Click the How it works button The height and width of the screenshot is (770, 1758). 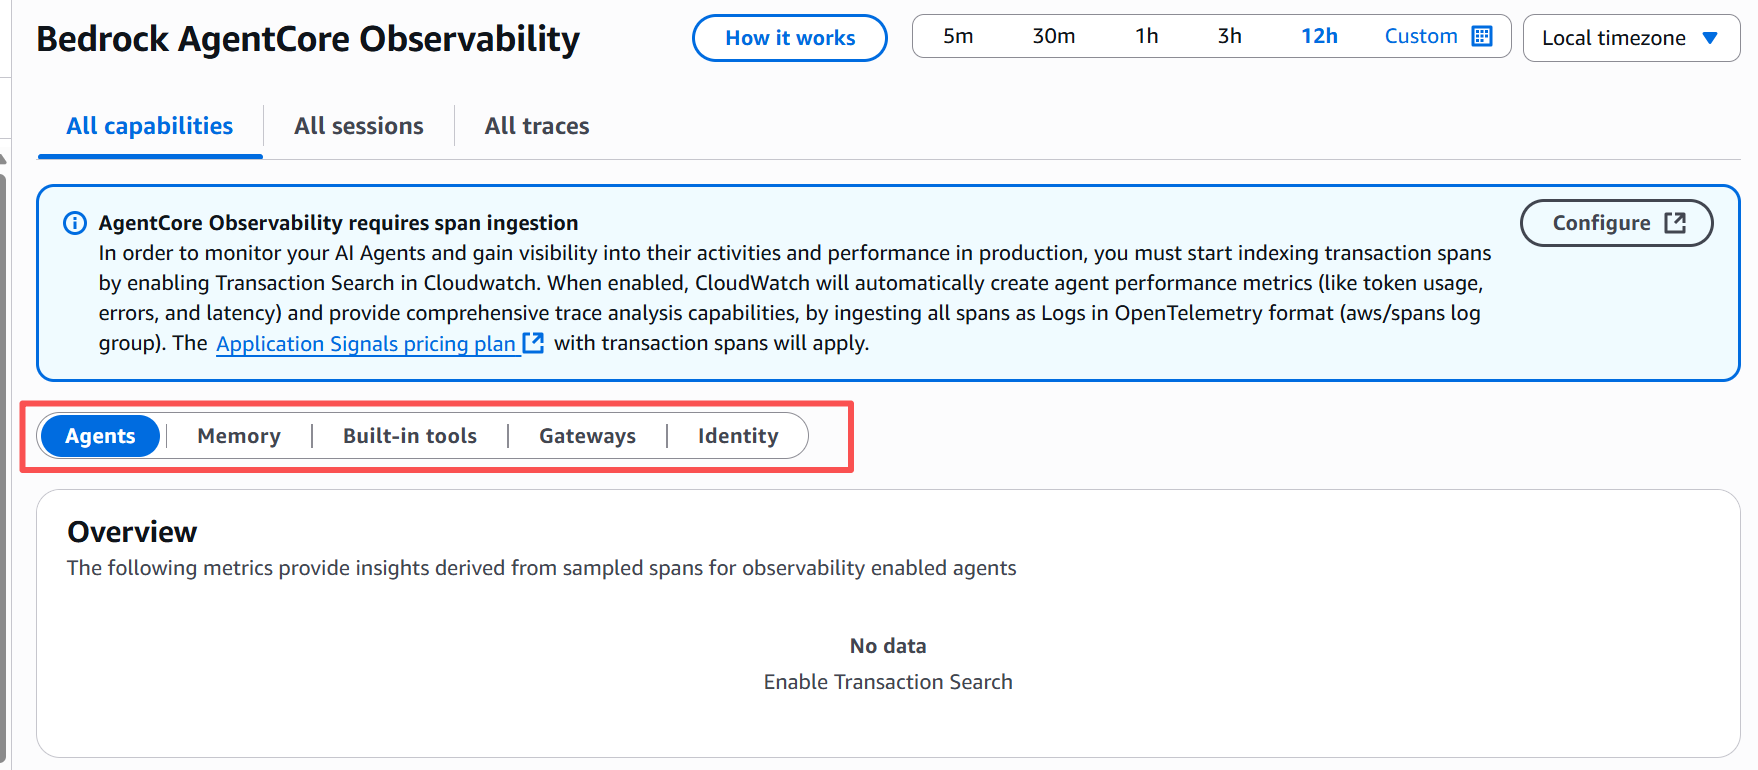pos(790,38)
